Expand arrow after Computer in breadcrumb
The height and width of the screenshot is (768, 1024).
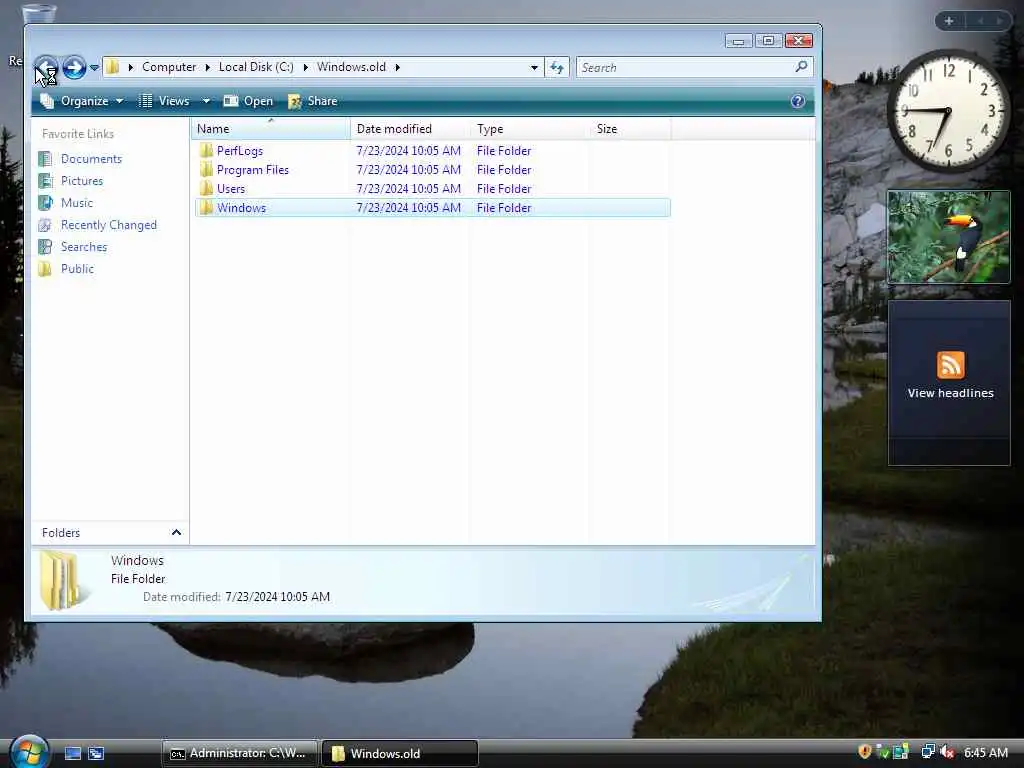tap(208, 67)
